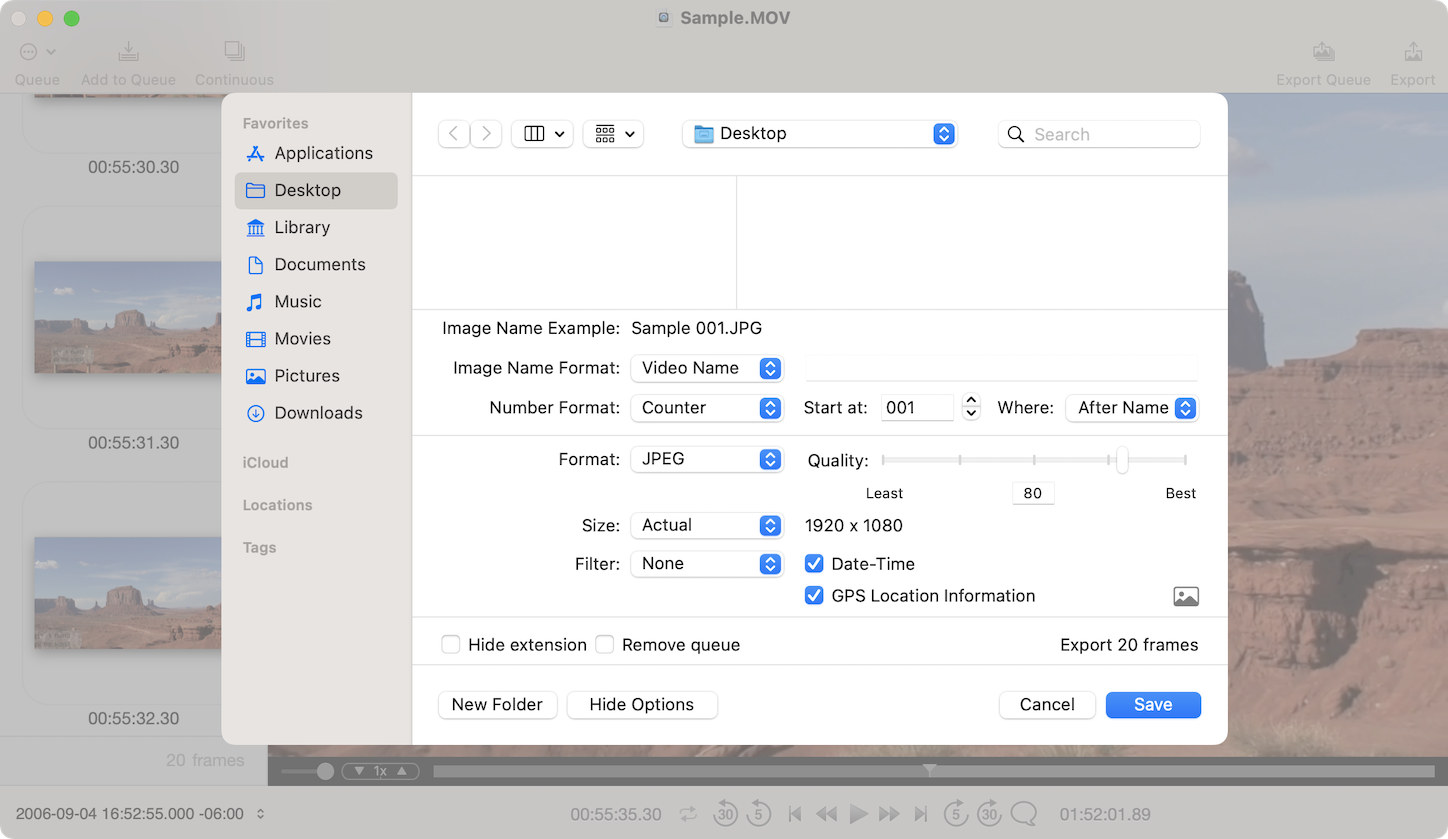
Task: Click the Export toolbar icon
Action: [1413, 51]
